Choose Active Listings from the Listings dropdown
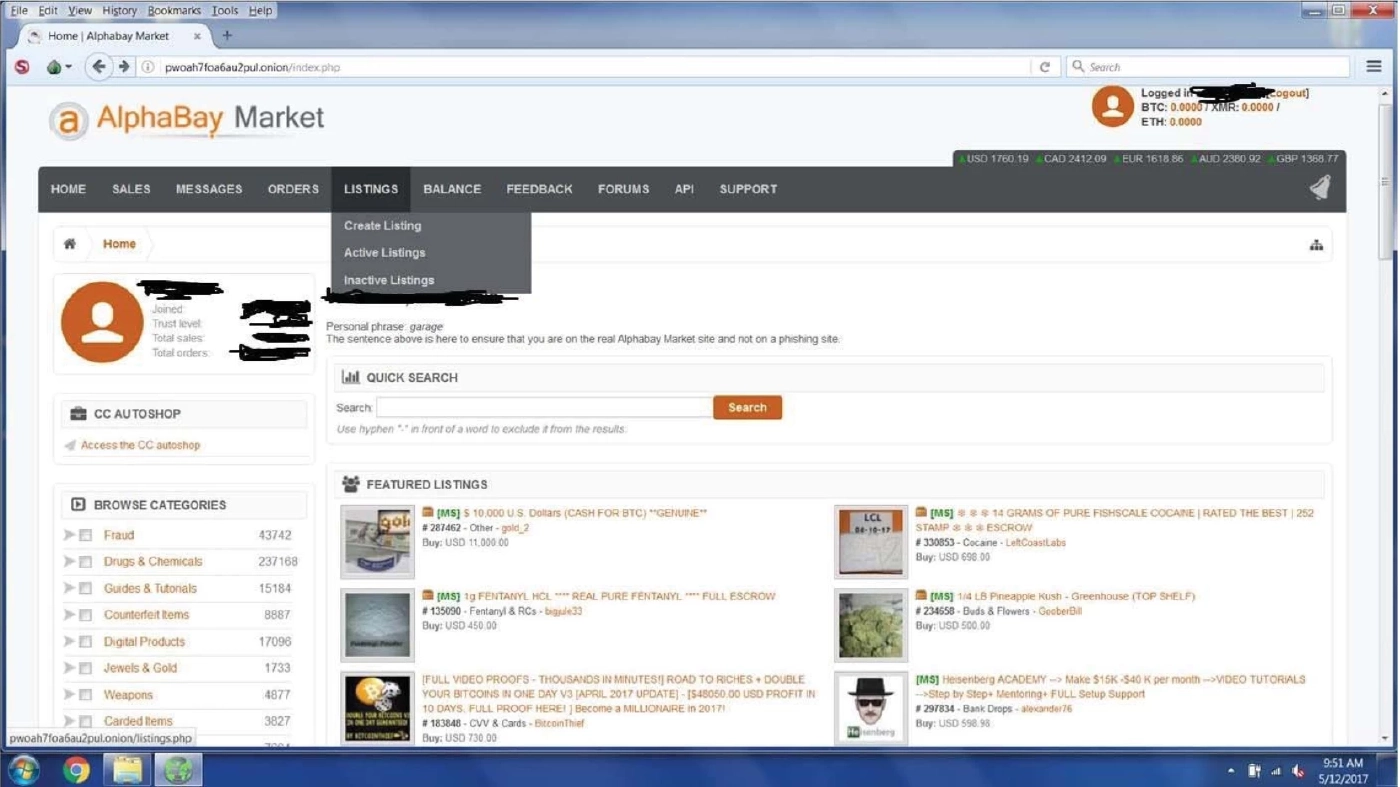This screenshot has width=1400, height=787. coord(385,253)
